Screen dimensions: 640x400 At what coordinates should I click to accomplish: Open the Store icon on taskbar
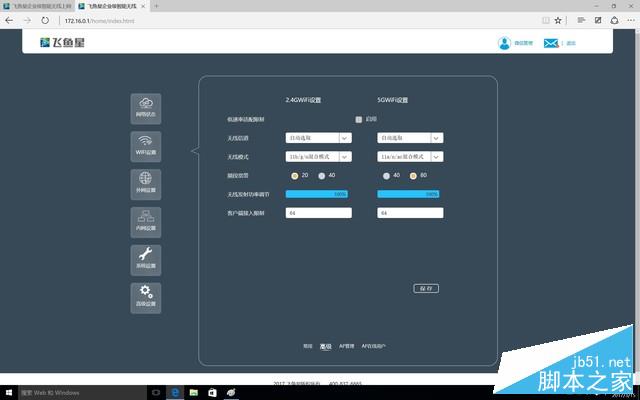pos(212,393)
